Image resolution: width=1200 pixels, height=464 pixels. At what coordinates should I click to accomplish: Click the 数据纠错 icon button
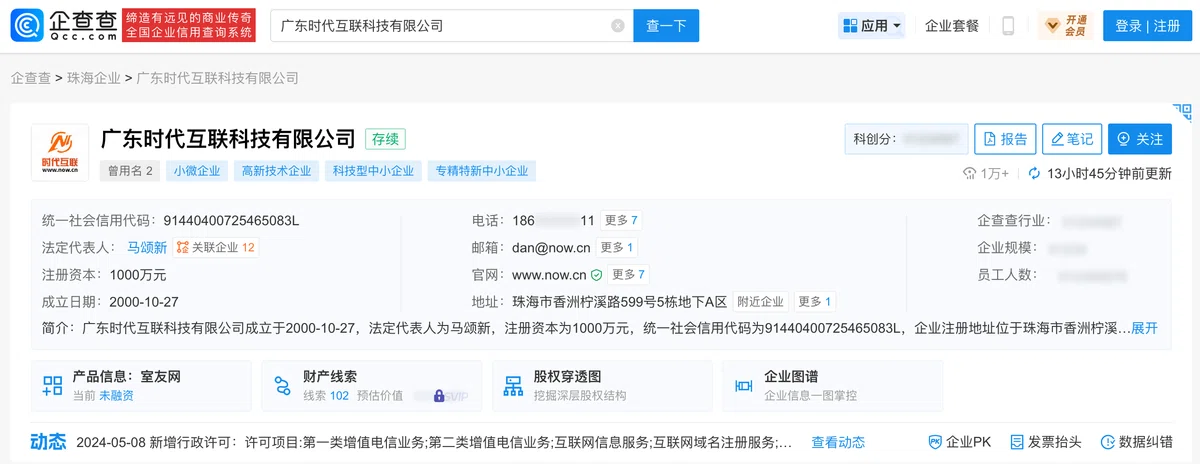pyautogui.click(x=1136, y=442)
